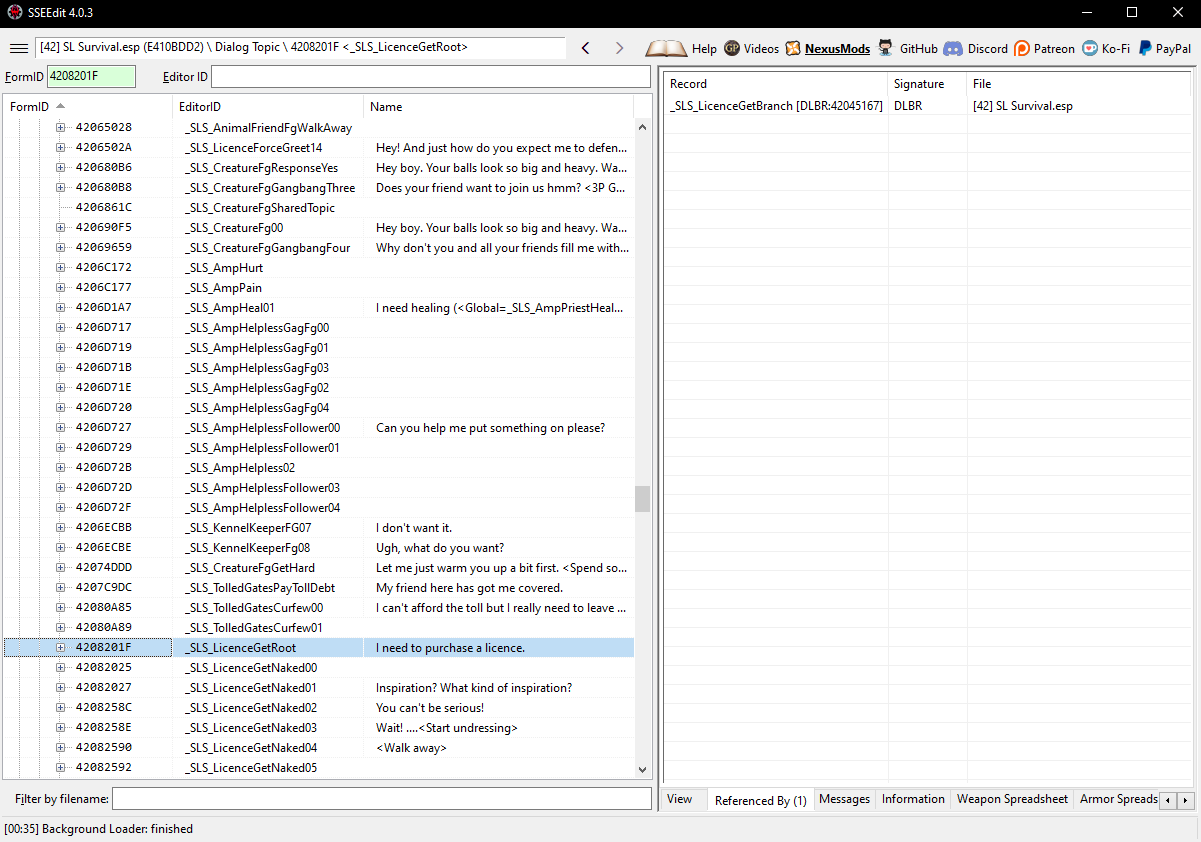Click the FormID input field
Viewport: 1201px width, 842px height.
click(x=91, y=77)
